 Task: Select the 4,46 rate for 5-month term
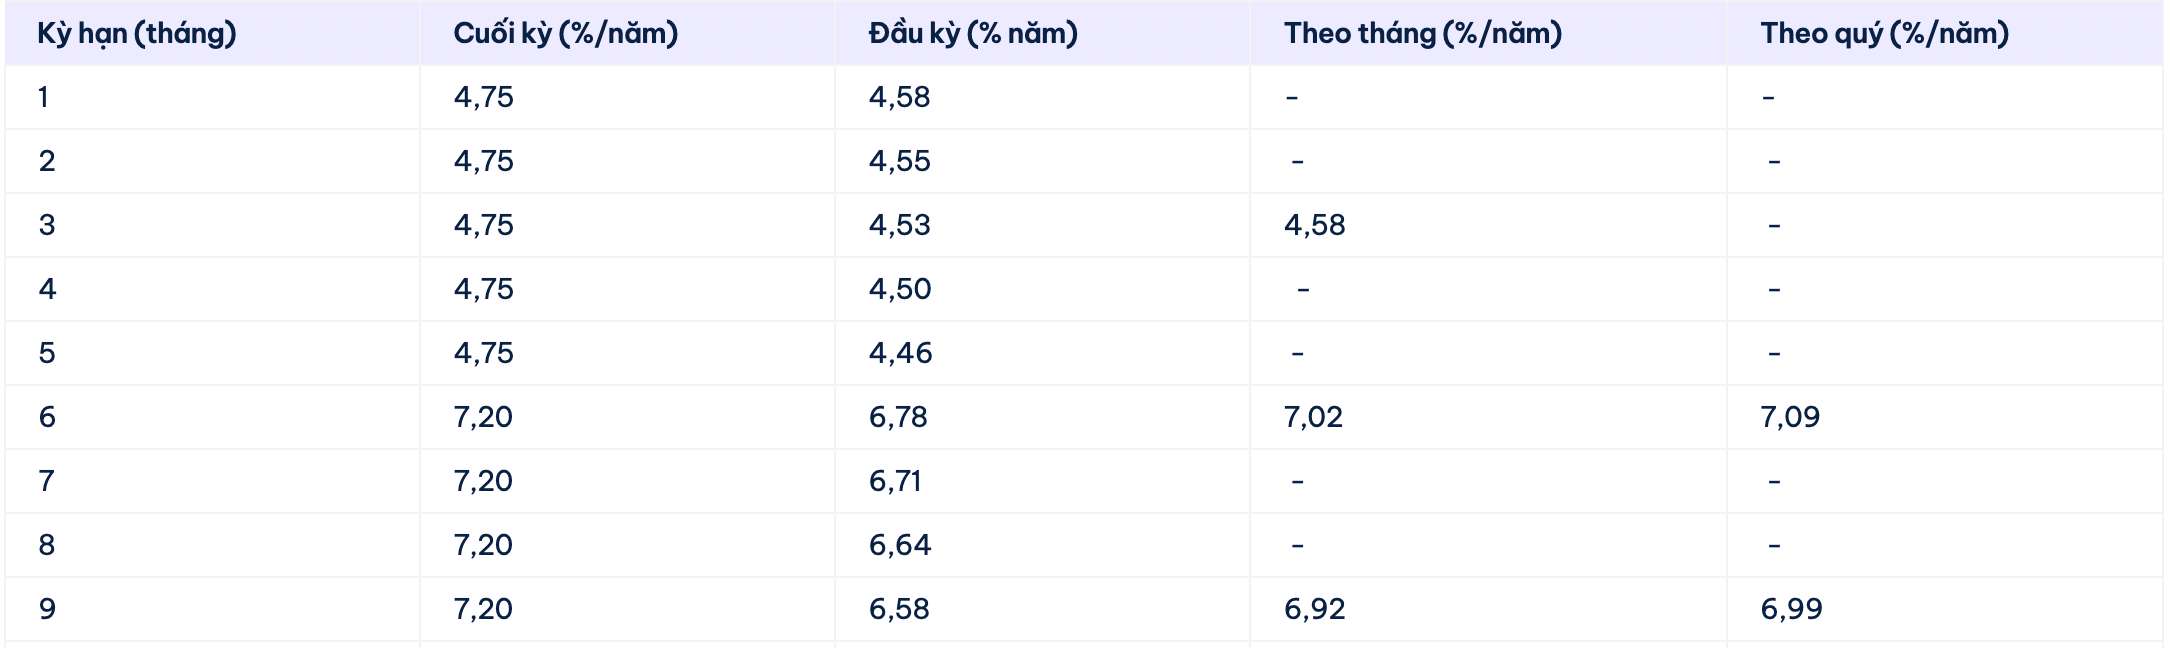[900, 353]
